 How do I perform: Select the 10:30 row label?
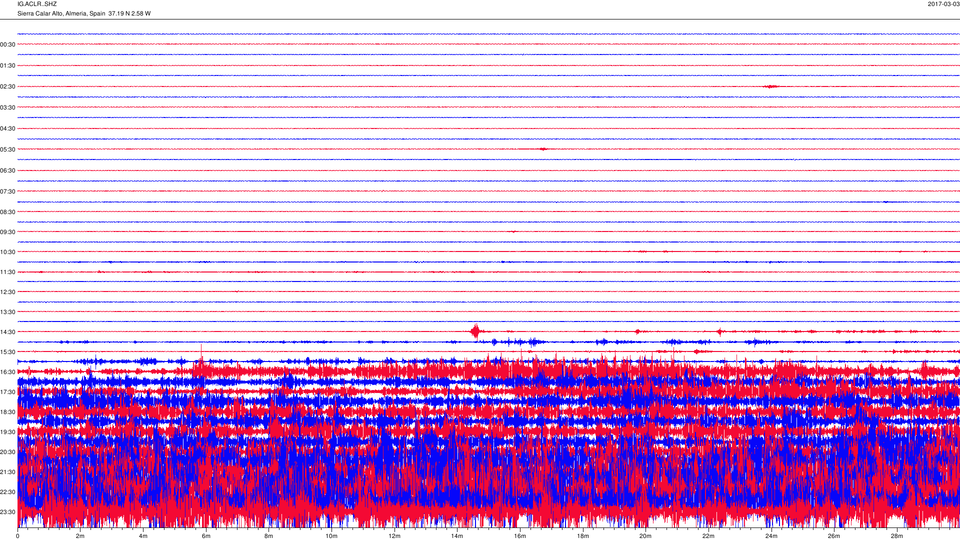coord(8,252)
